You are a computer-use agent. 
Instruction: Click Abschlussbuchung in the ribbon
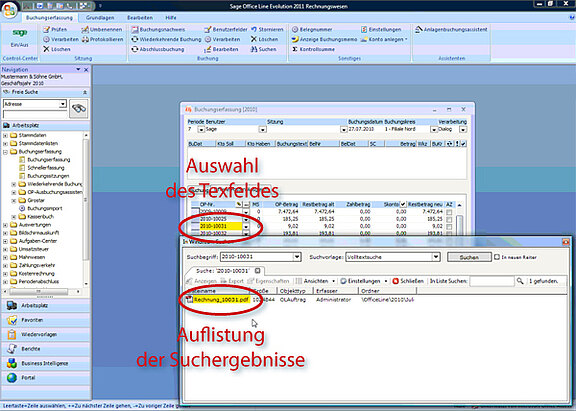tap(158, 49)
